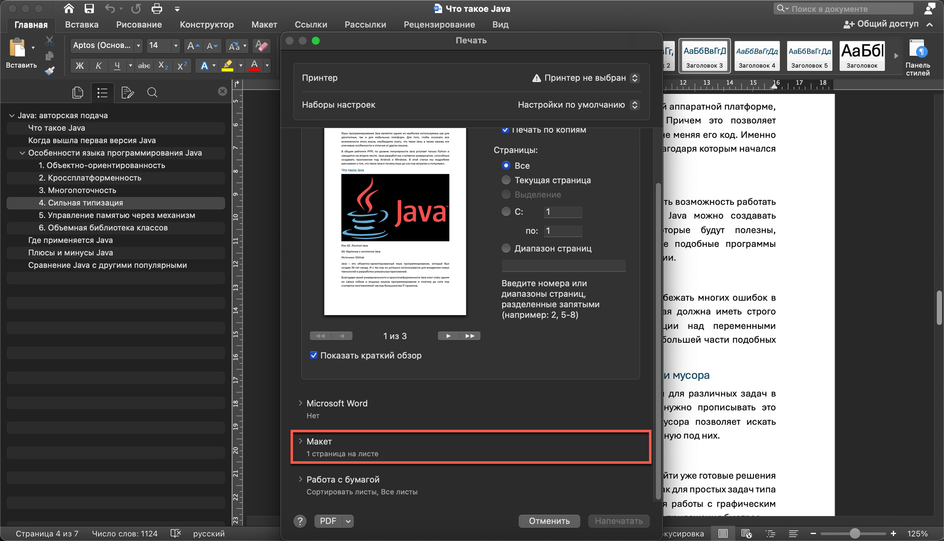944x541 pixels.
Task: Click the zoom slider handle in status bar
Action: 854,533
